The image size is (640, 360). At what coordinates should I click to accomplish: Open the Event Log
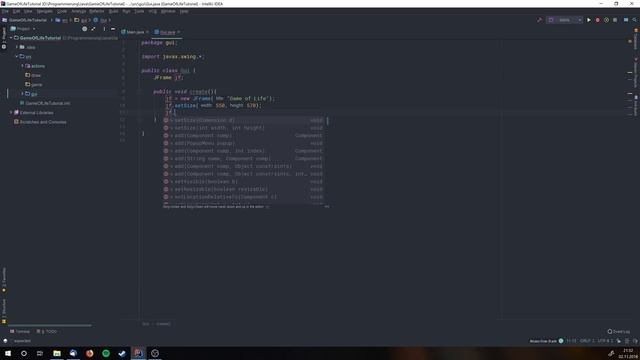click(x=619, y=331)
